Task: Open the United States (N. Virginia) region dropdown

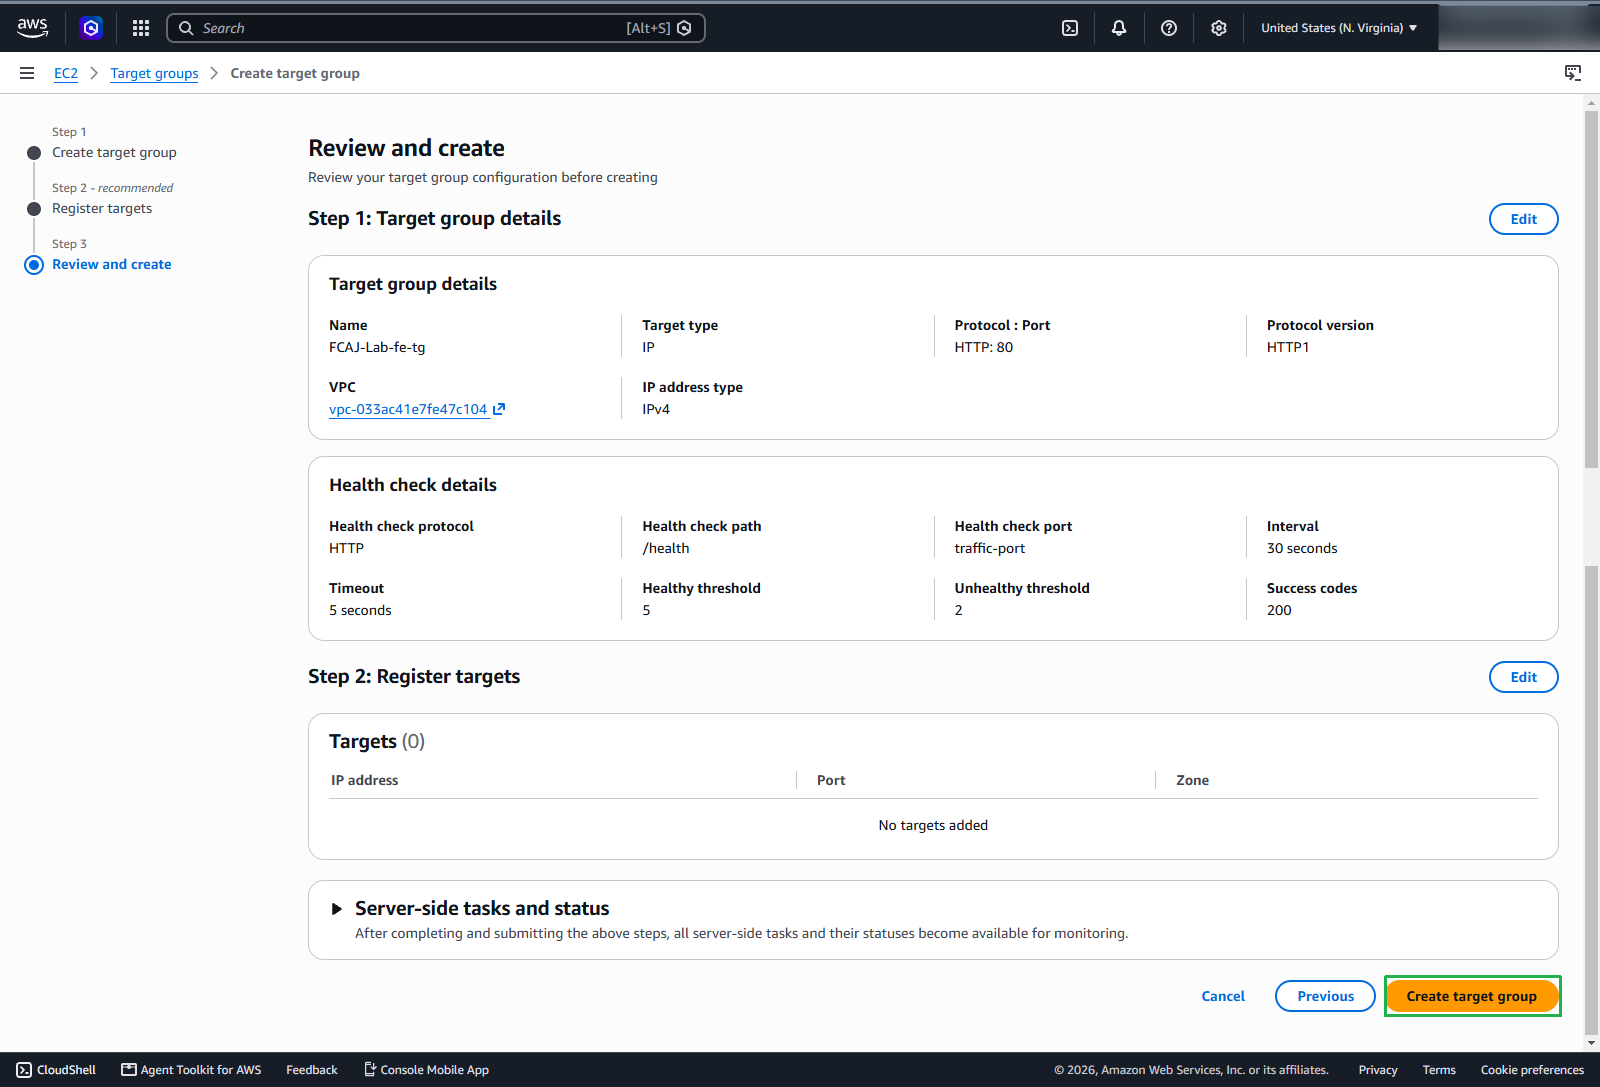Action: coord(1339,28)
